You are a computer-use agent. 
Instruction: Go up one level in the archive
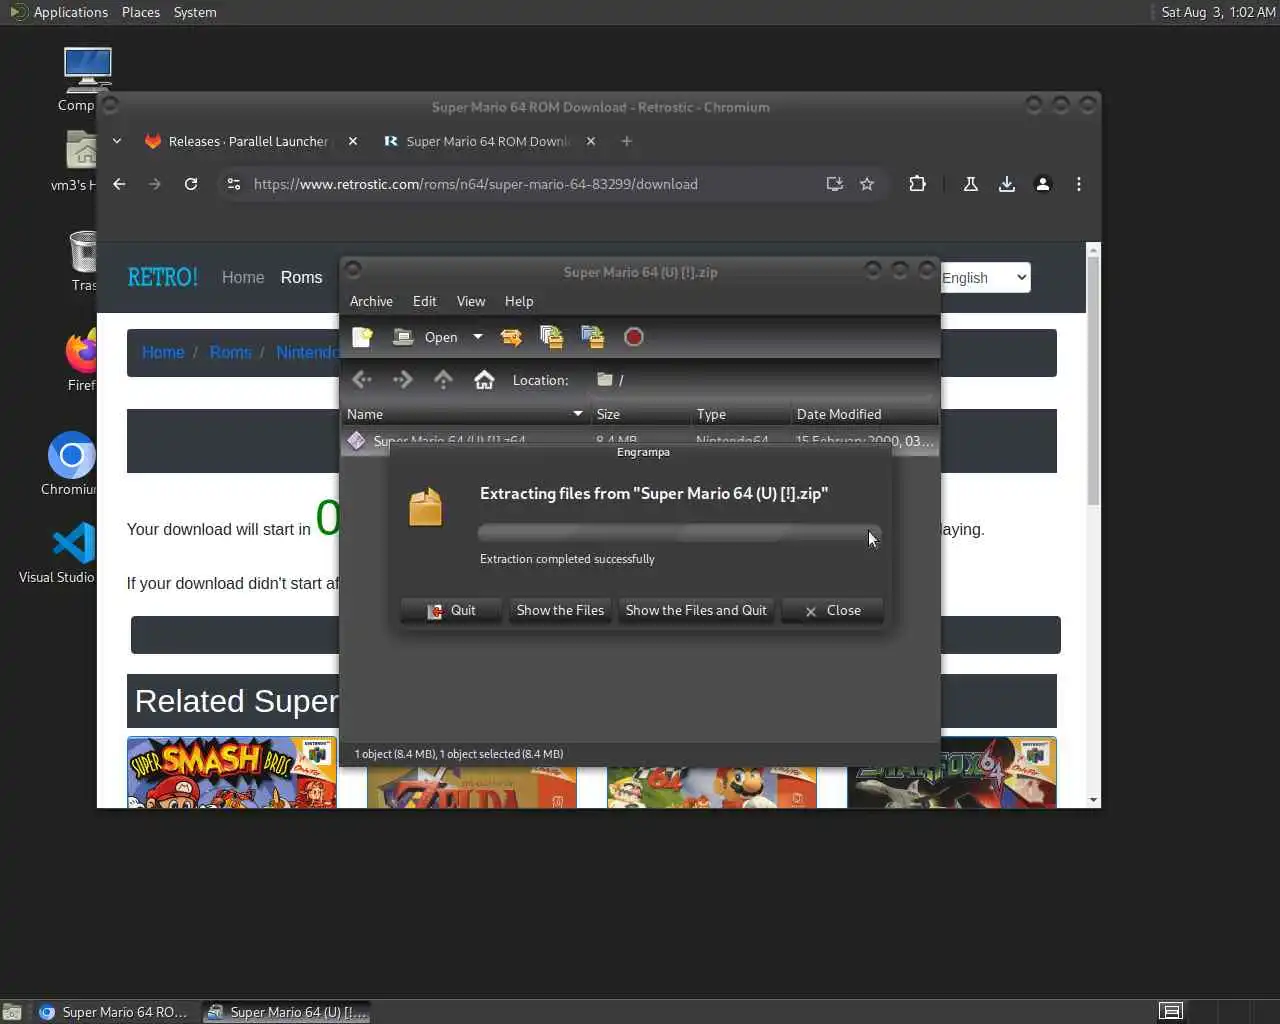pyautogui.click(x=443, y=380)
